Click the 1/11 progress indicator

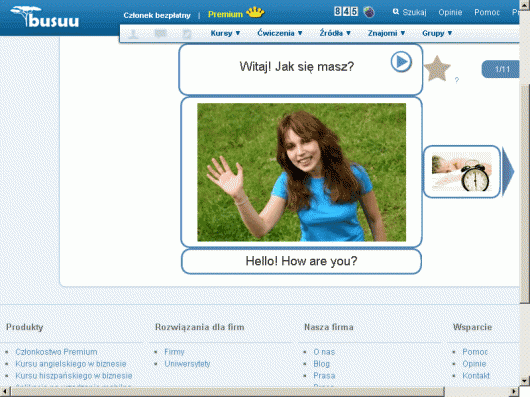[502, 69]
